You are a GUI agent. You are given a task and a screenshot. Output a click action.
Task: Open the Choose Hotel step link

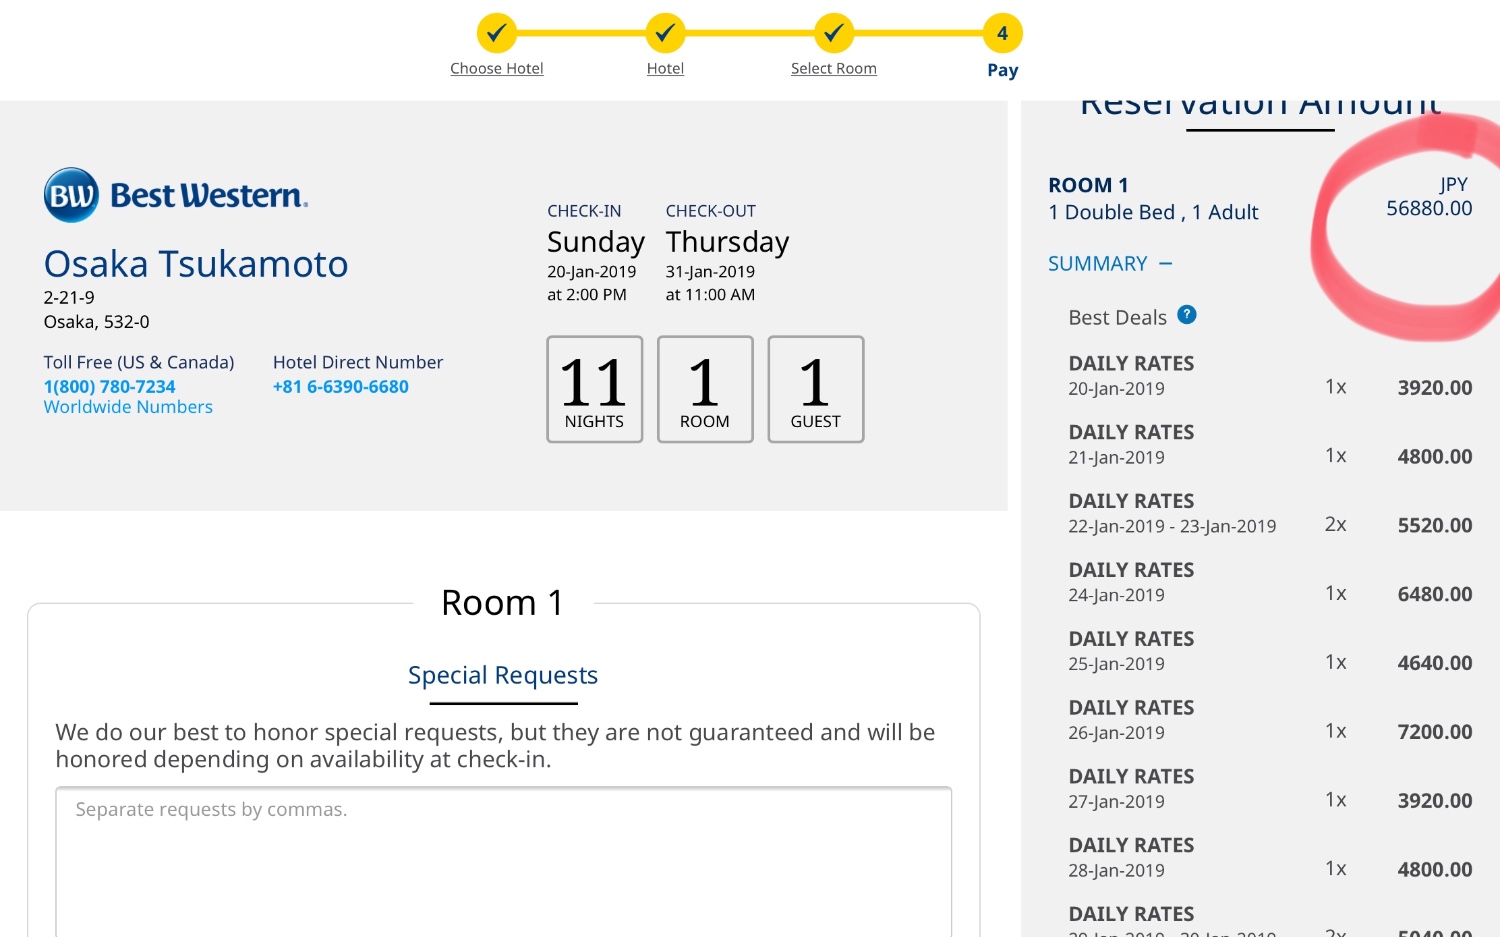click(x=497, y=69)
